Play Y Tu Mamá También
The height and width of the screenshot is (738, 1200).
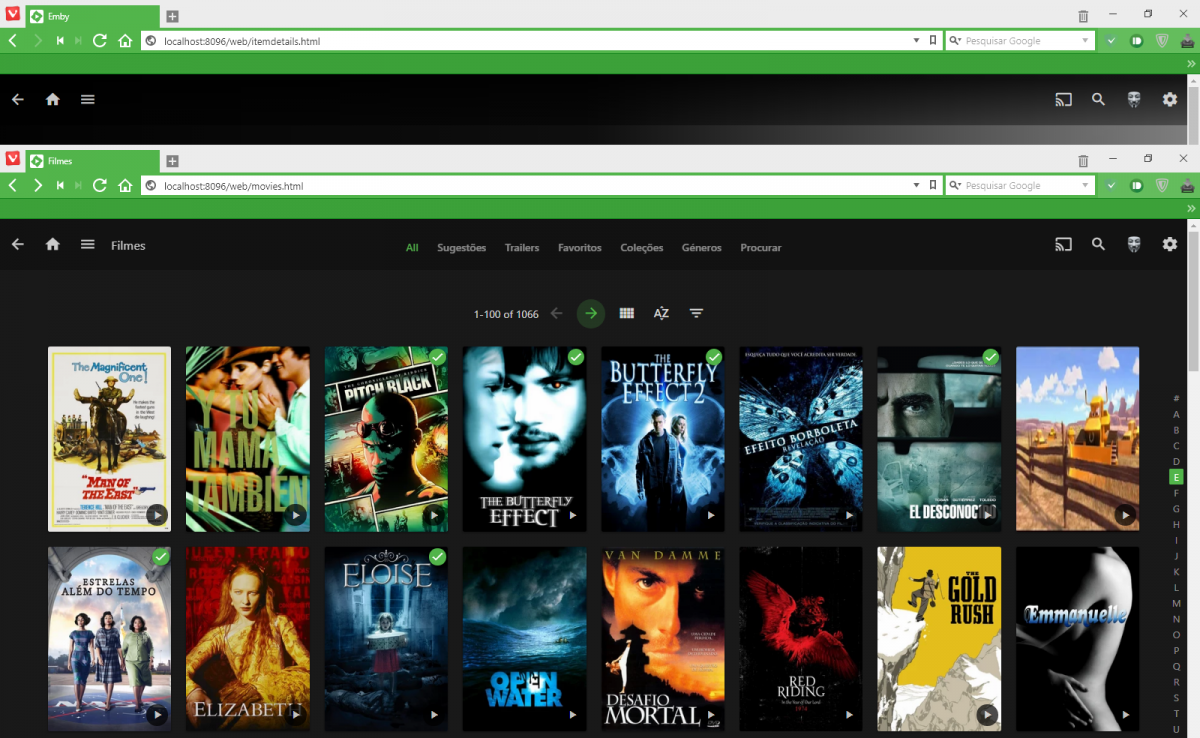tap(295, 515)
